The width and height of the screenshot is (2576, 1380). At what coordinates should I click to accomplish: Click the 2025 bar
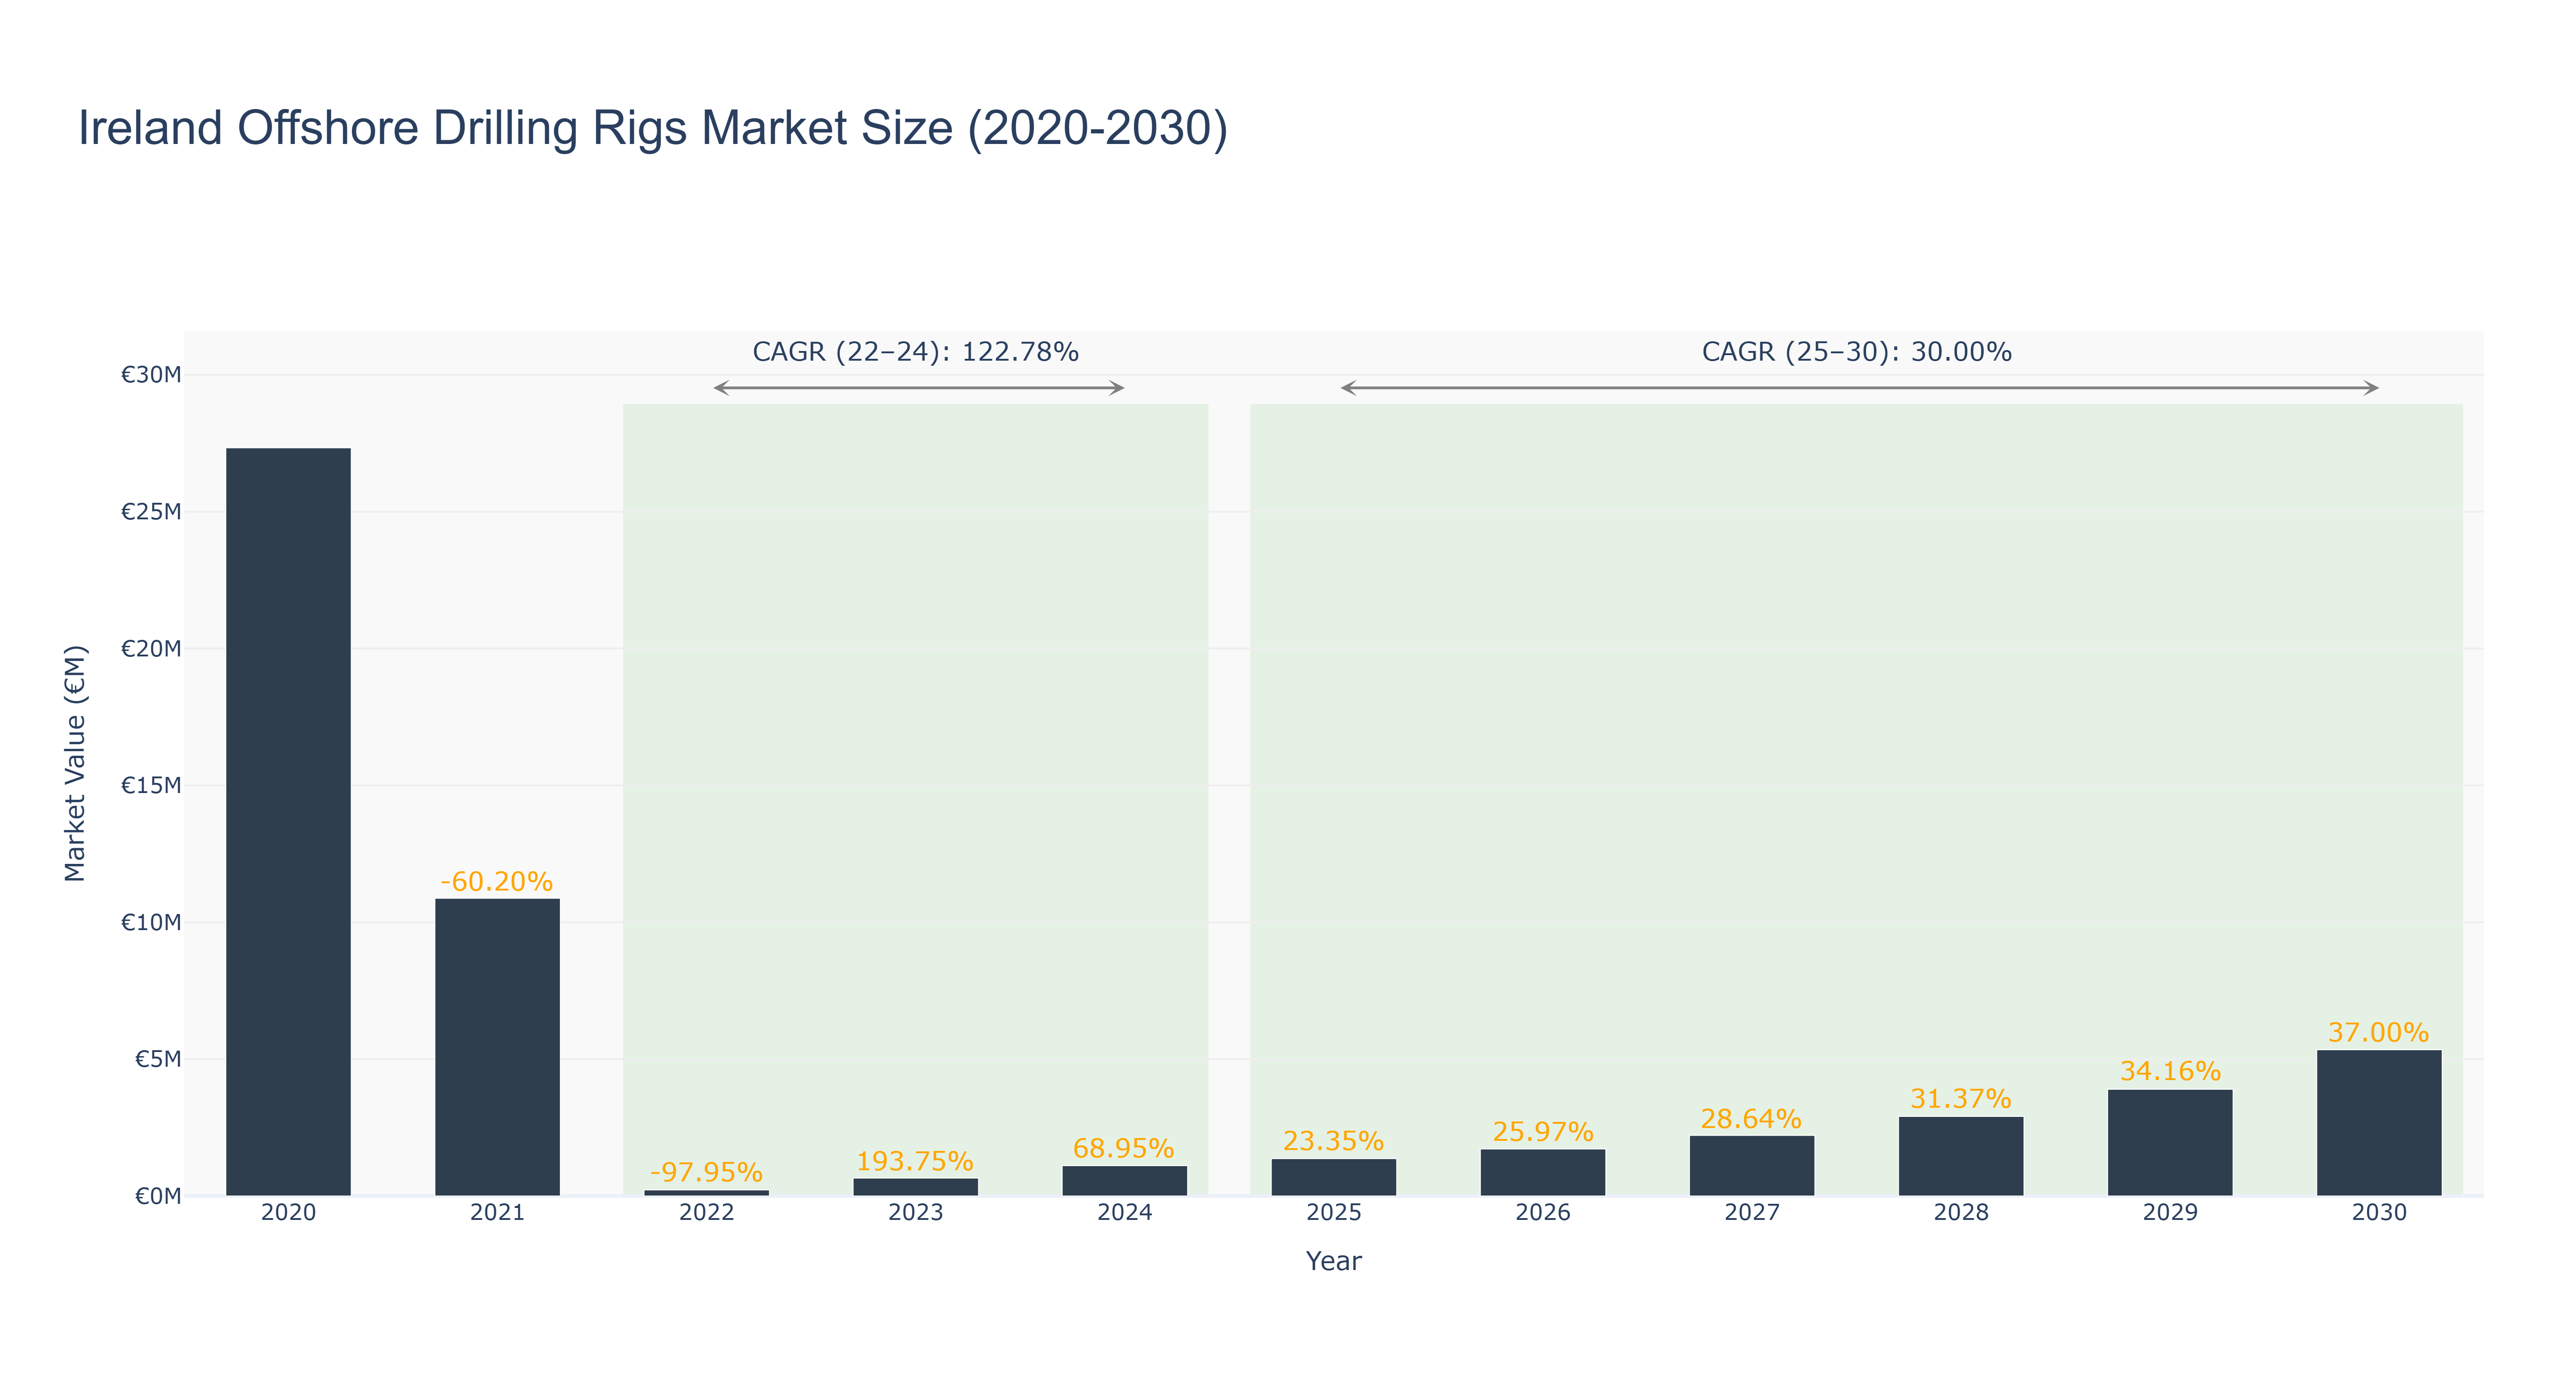[x=1334, y=1178]
